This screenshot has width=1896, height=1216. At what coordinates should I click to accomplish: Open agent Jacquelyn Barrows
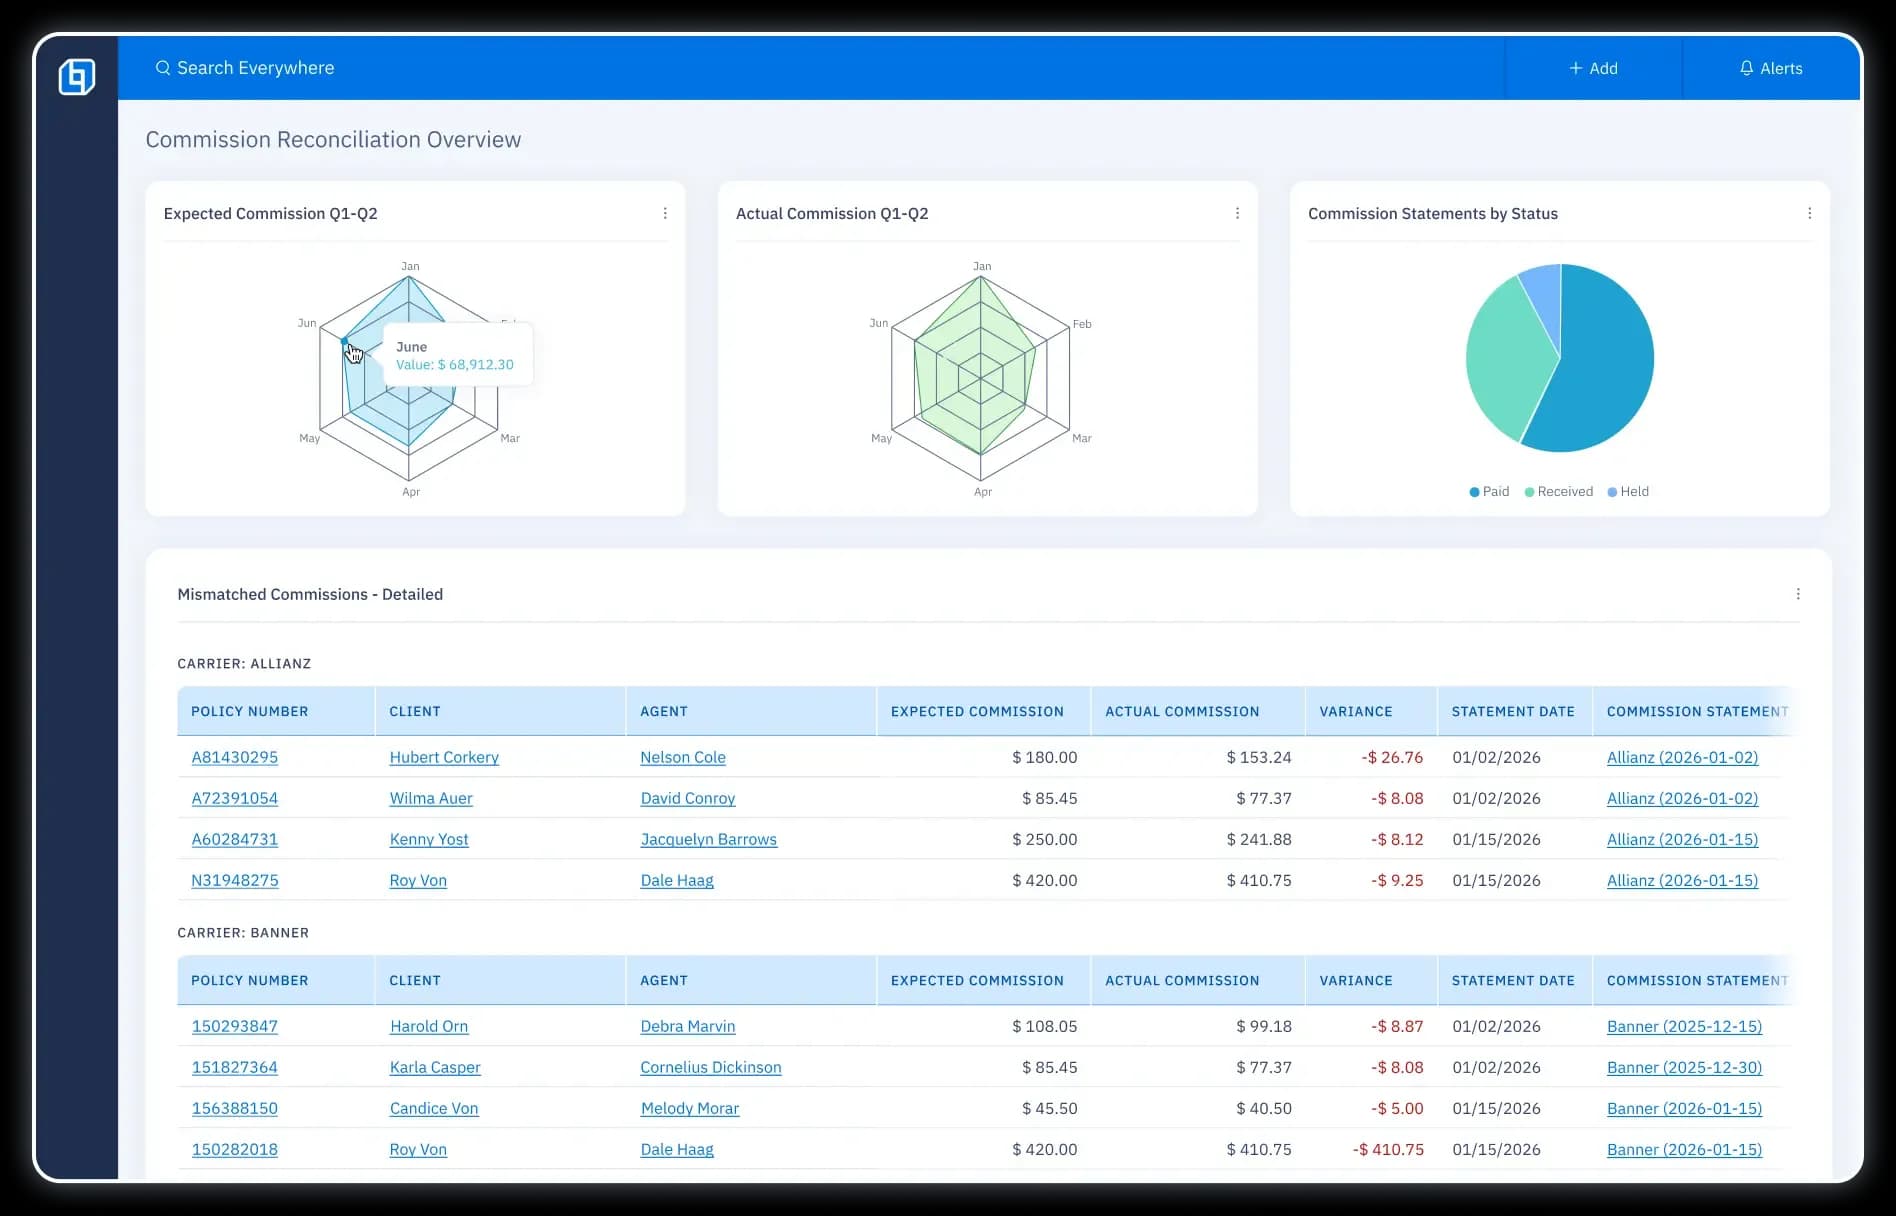pos(708,839)
